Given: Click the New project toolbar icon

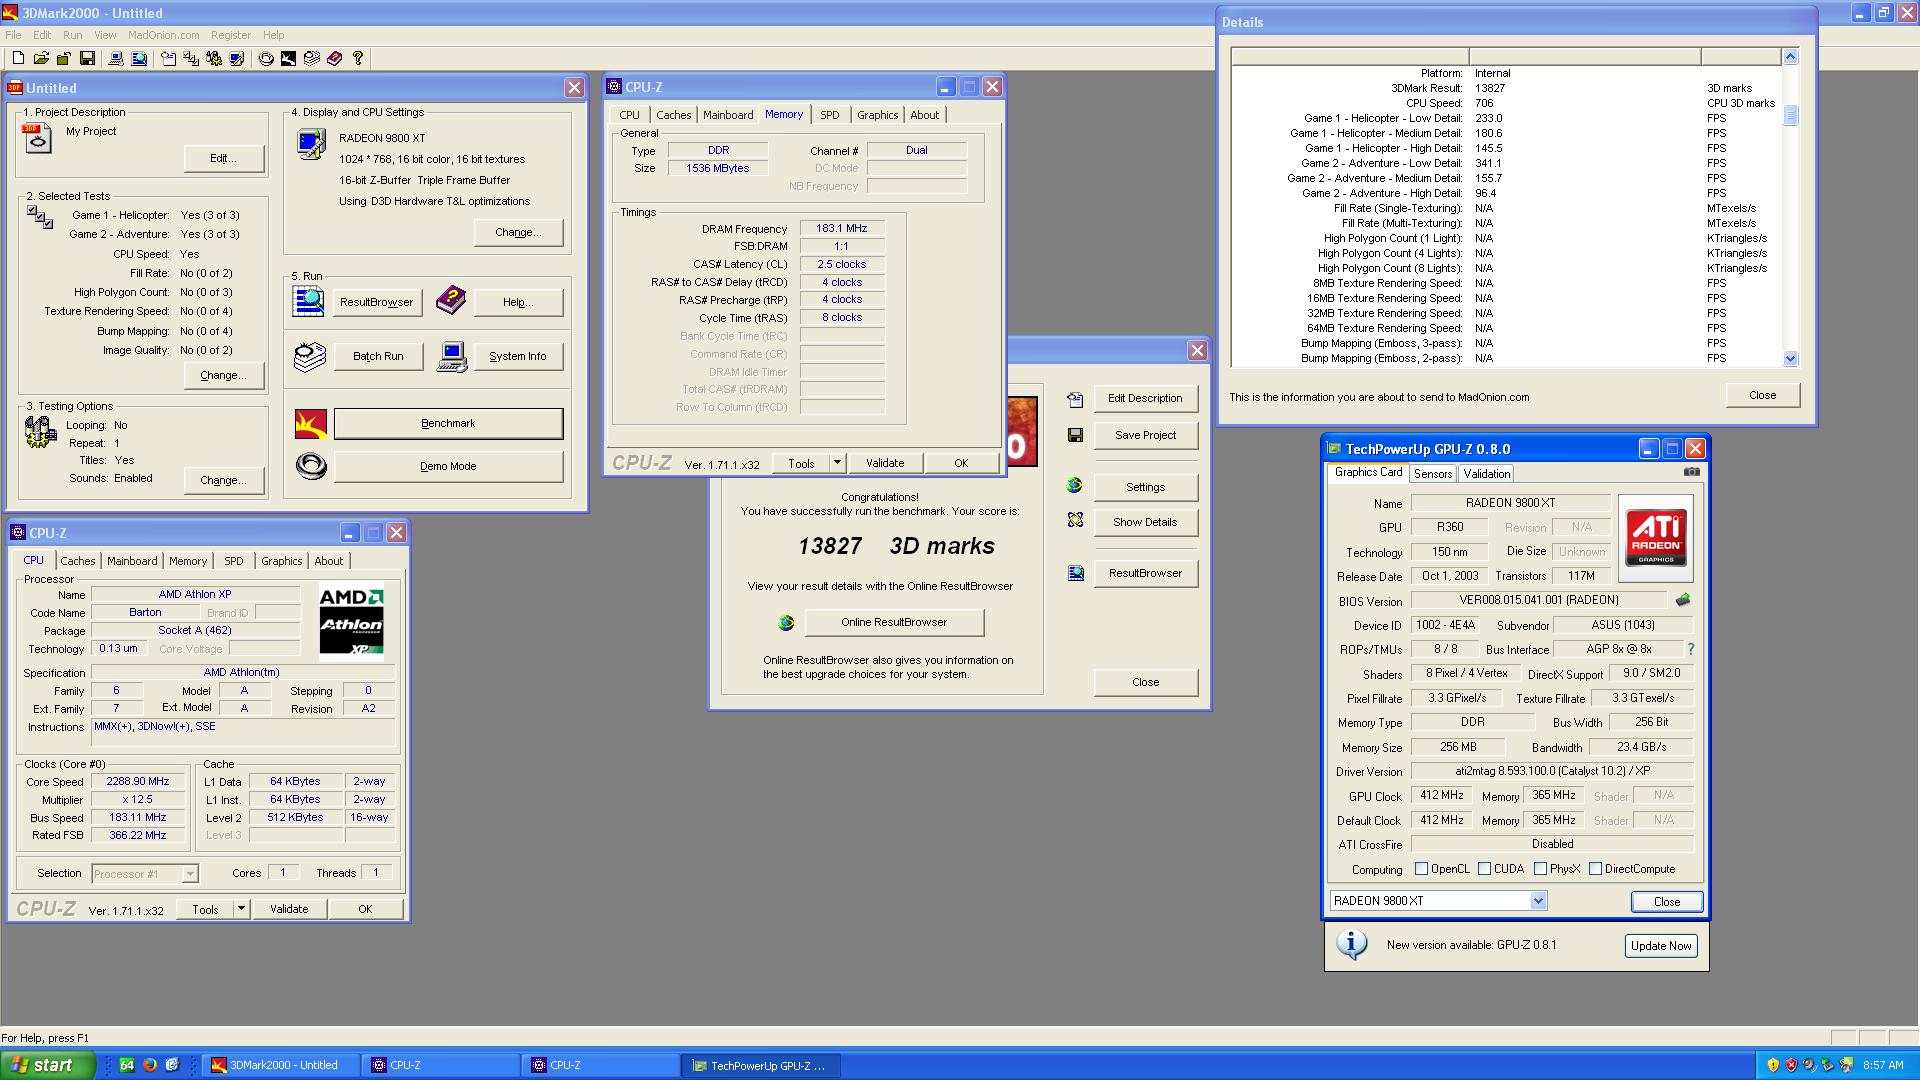Looking at the screenshot, I should tap(18, 59).
